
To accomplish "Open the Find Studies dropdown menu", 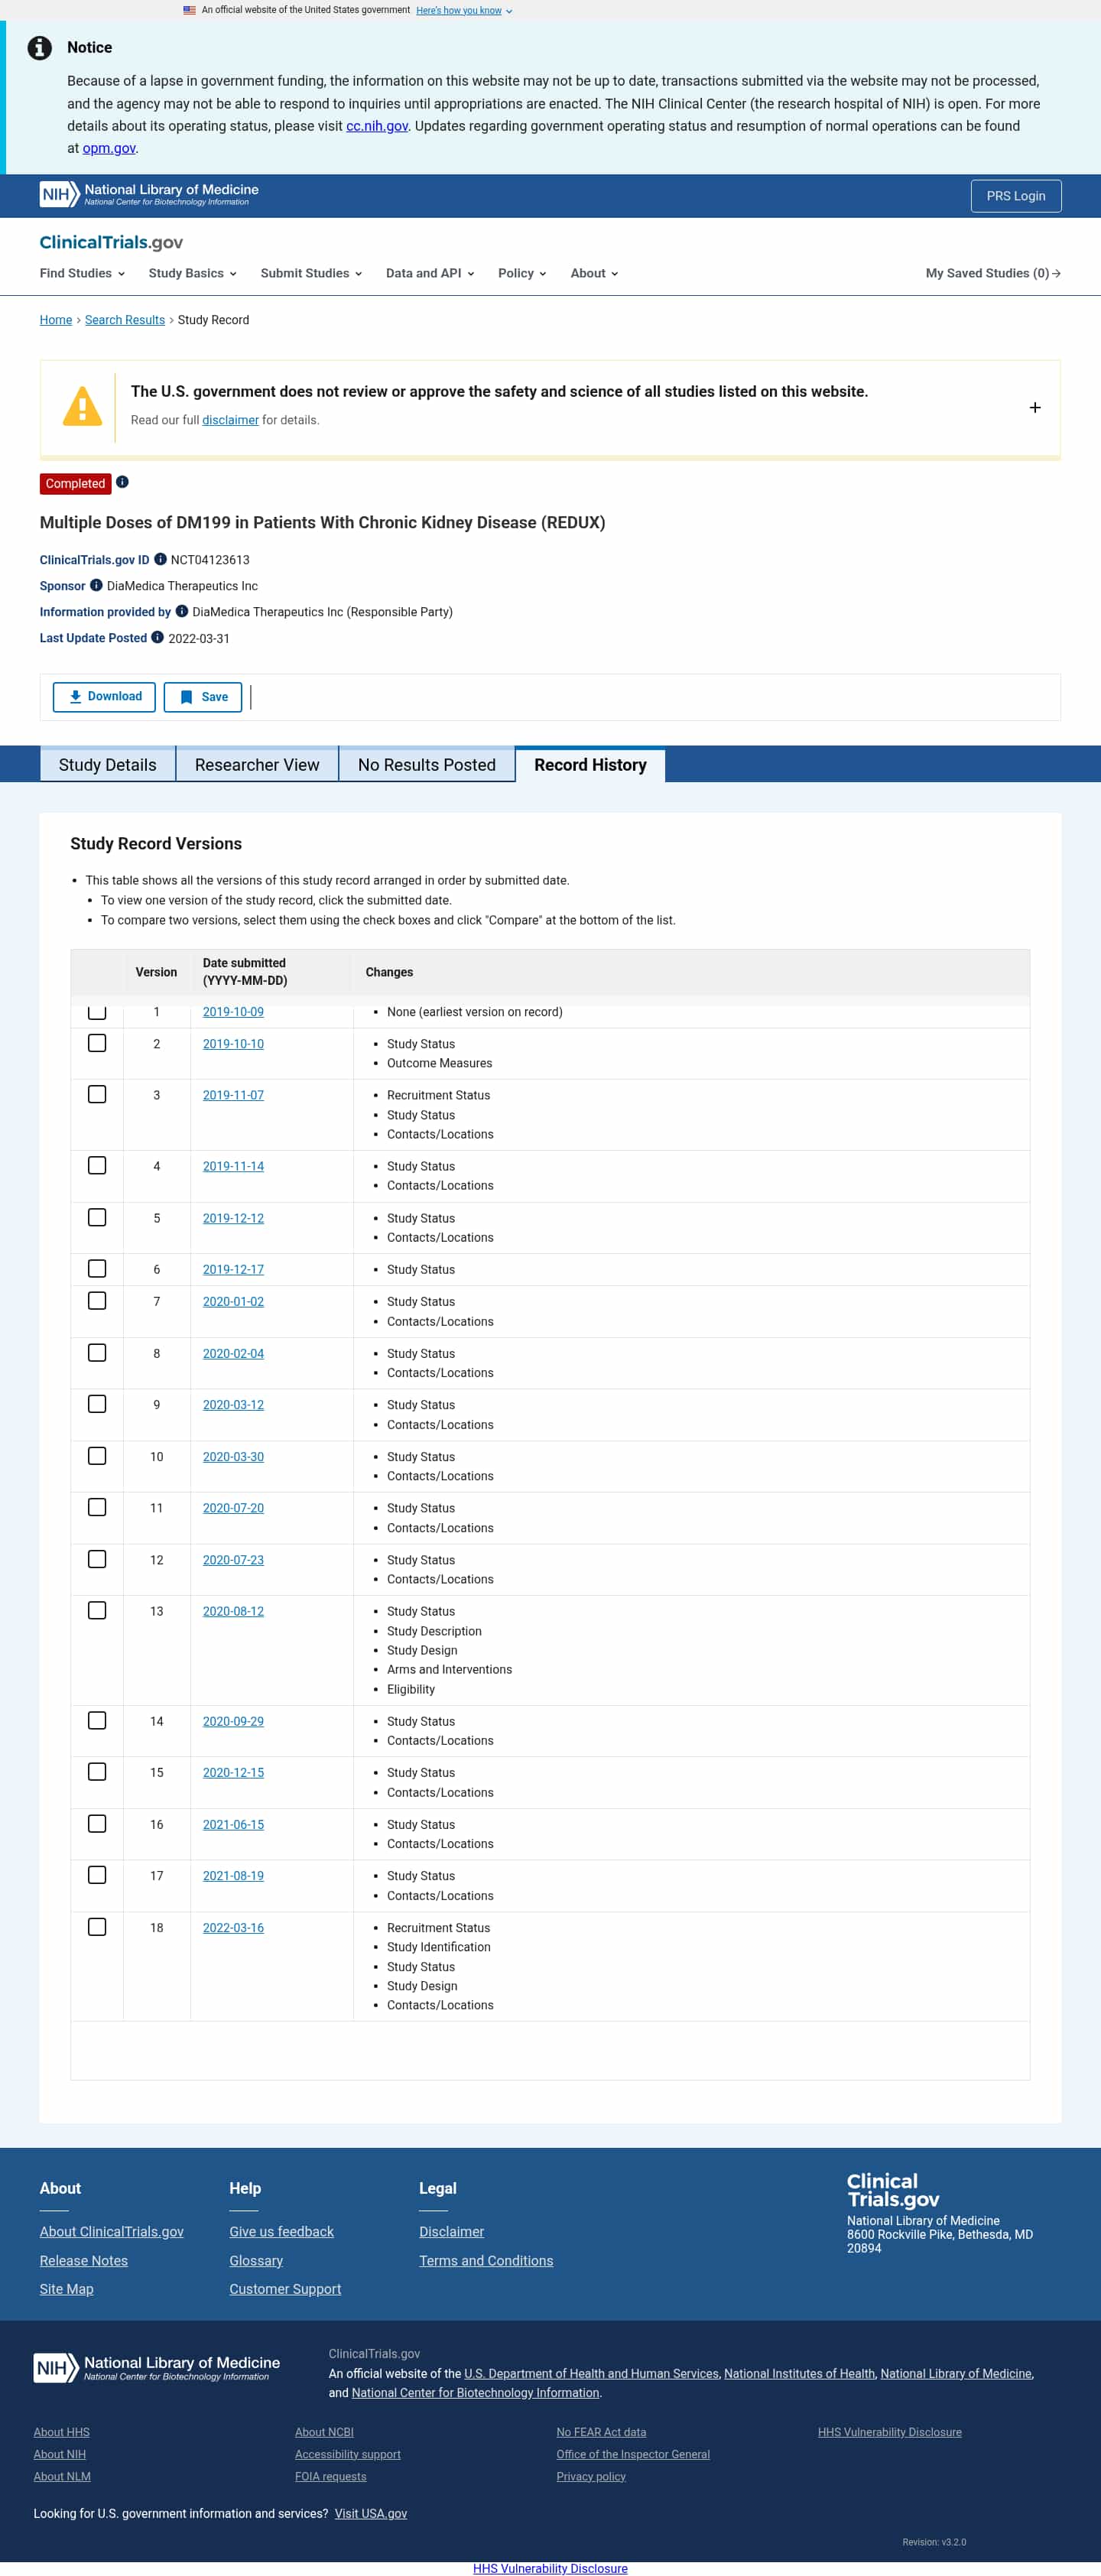I will pos(82,273).
